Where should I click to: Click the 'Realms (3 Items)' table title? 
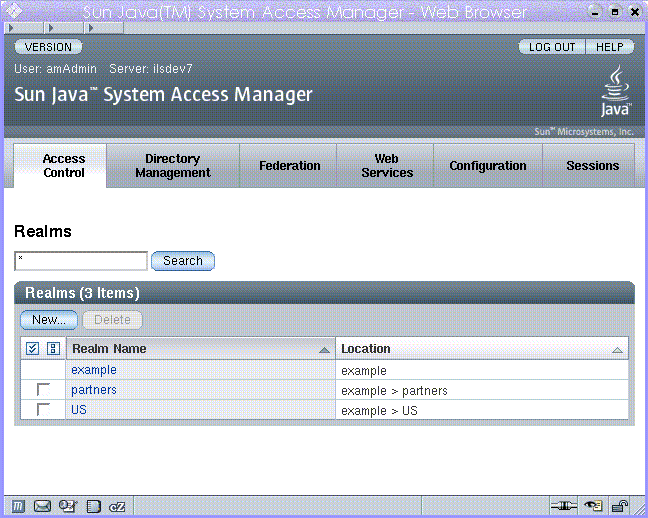[82, 293]
